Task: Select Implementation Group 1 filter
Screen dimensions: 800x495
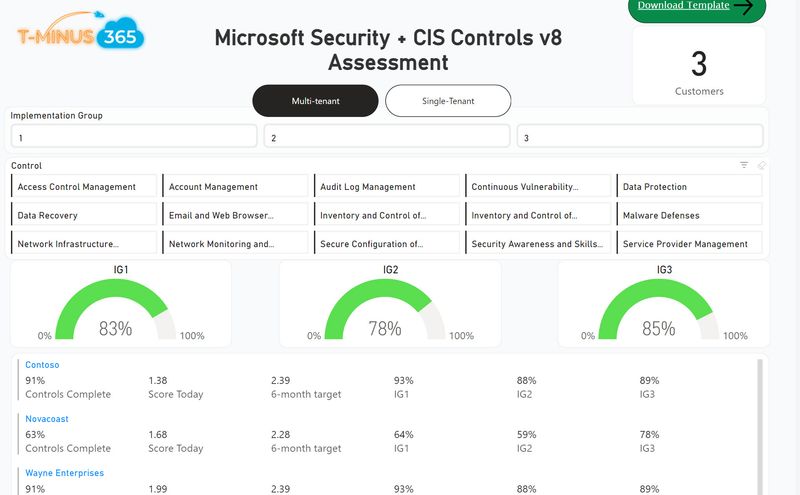Action: tap(134, 137)
